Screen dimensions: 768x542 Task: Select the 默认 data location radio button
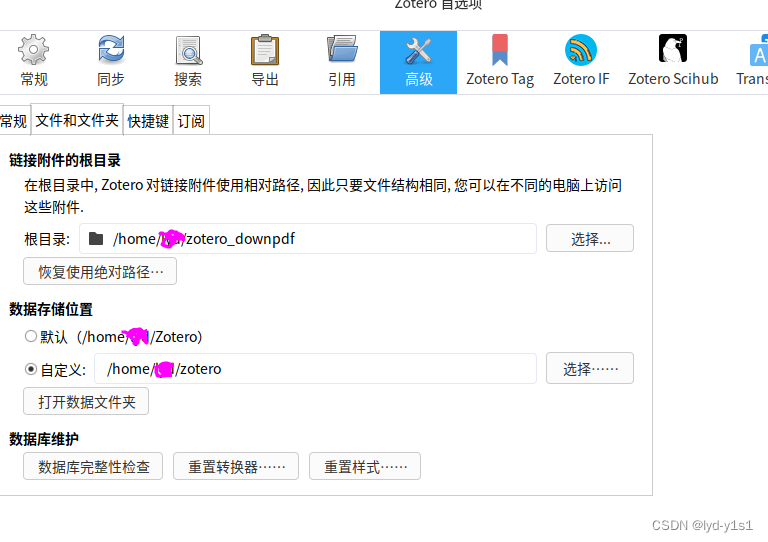click(31, 336)
